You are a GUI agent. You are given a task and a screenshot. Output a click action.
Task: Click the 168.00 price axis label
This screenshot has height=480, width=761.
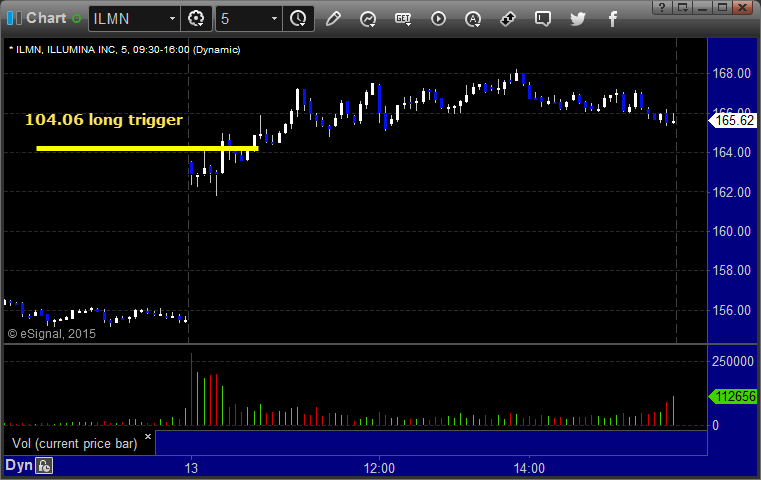(731, 74)
